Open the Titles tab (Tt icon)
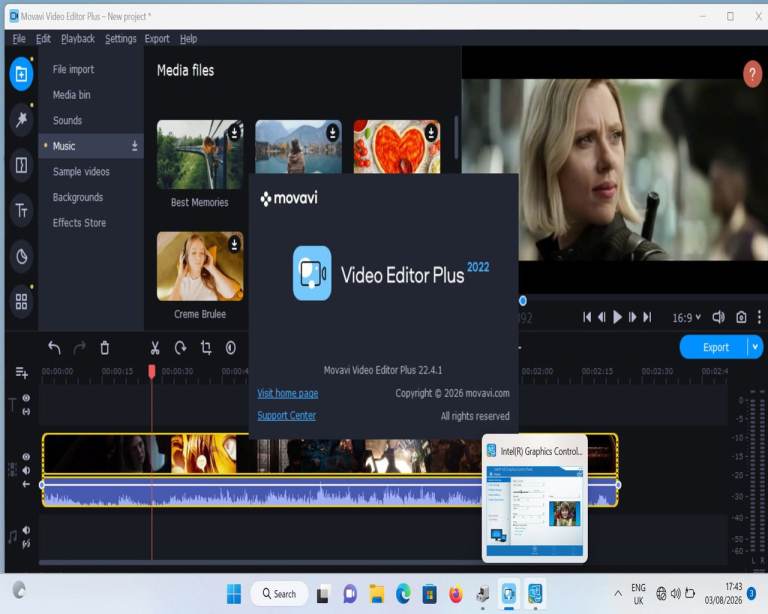Screen dimensions: 768x614 (x=21, y=211)
